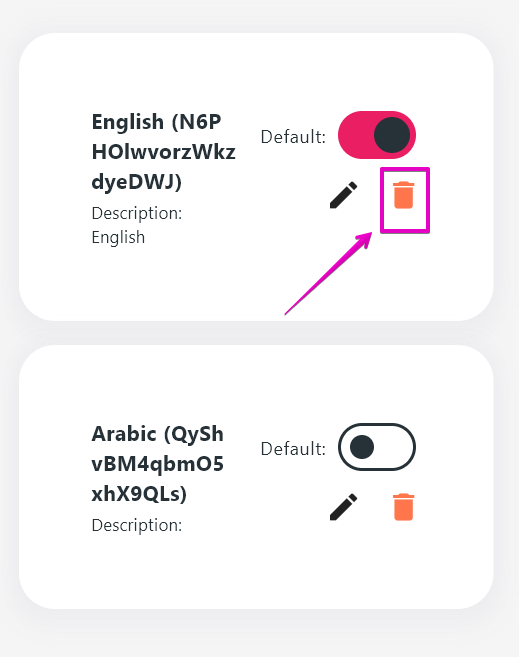This screenshot has height=657, width=519.
Task: Click the Default label in Arabic card
Action: (293, 449)
